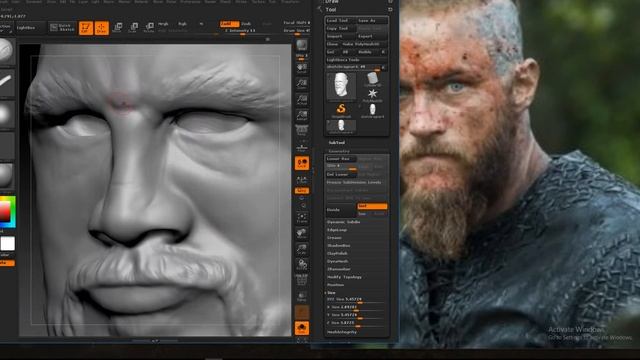Collapse the Tool palette header
Viewport: 640px width, 360px height.
tap(331, 9)
